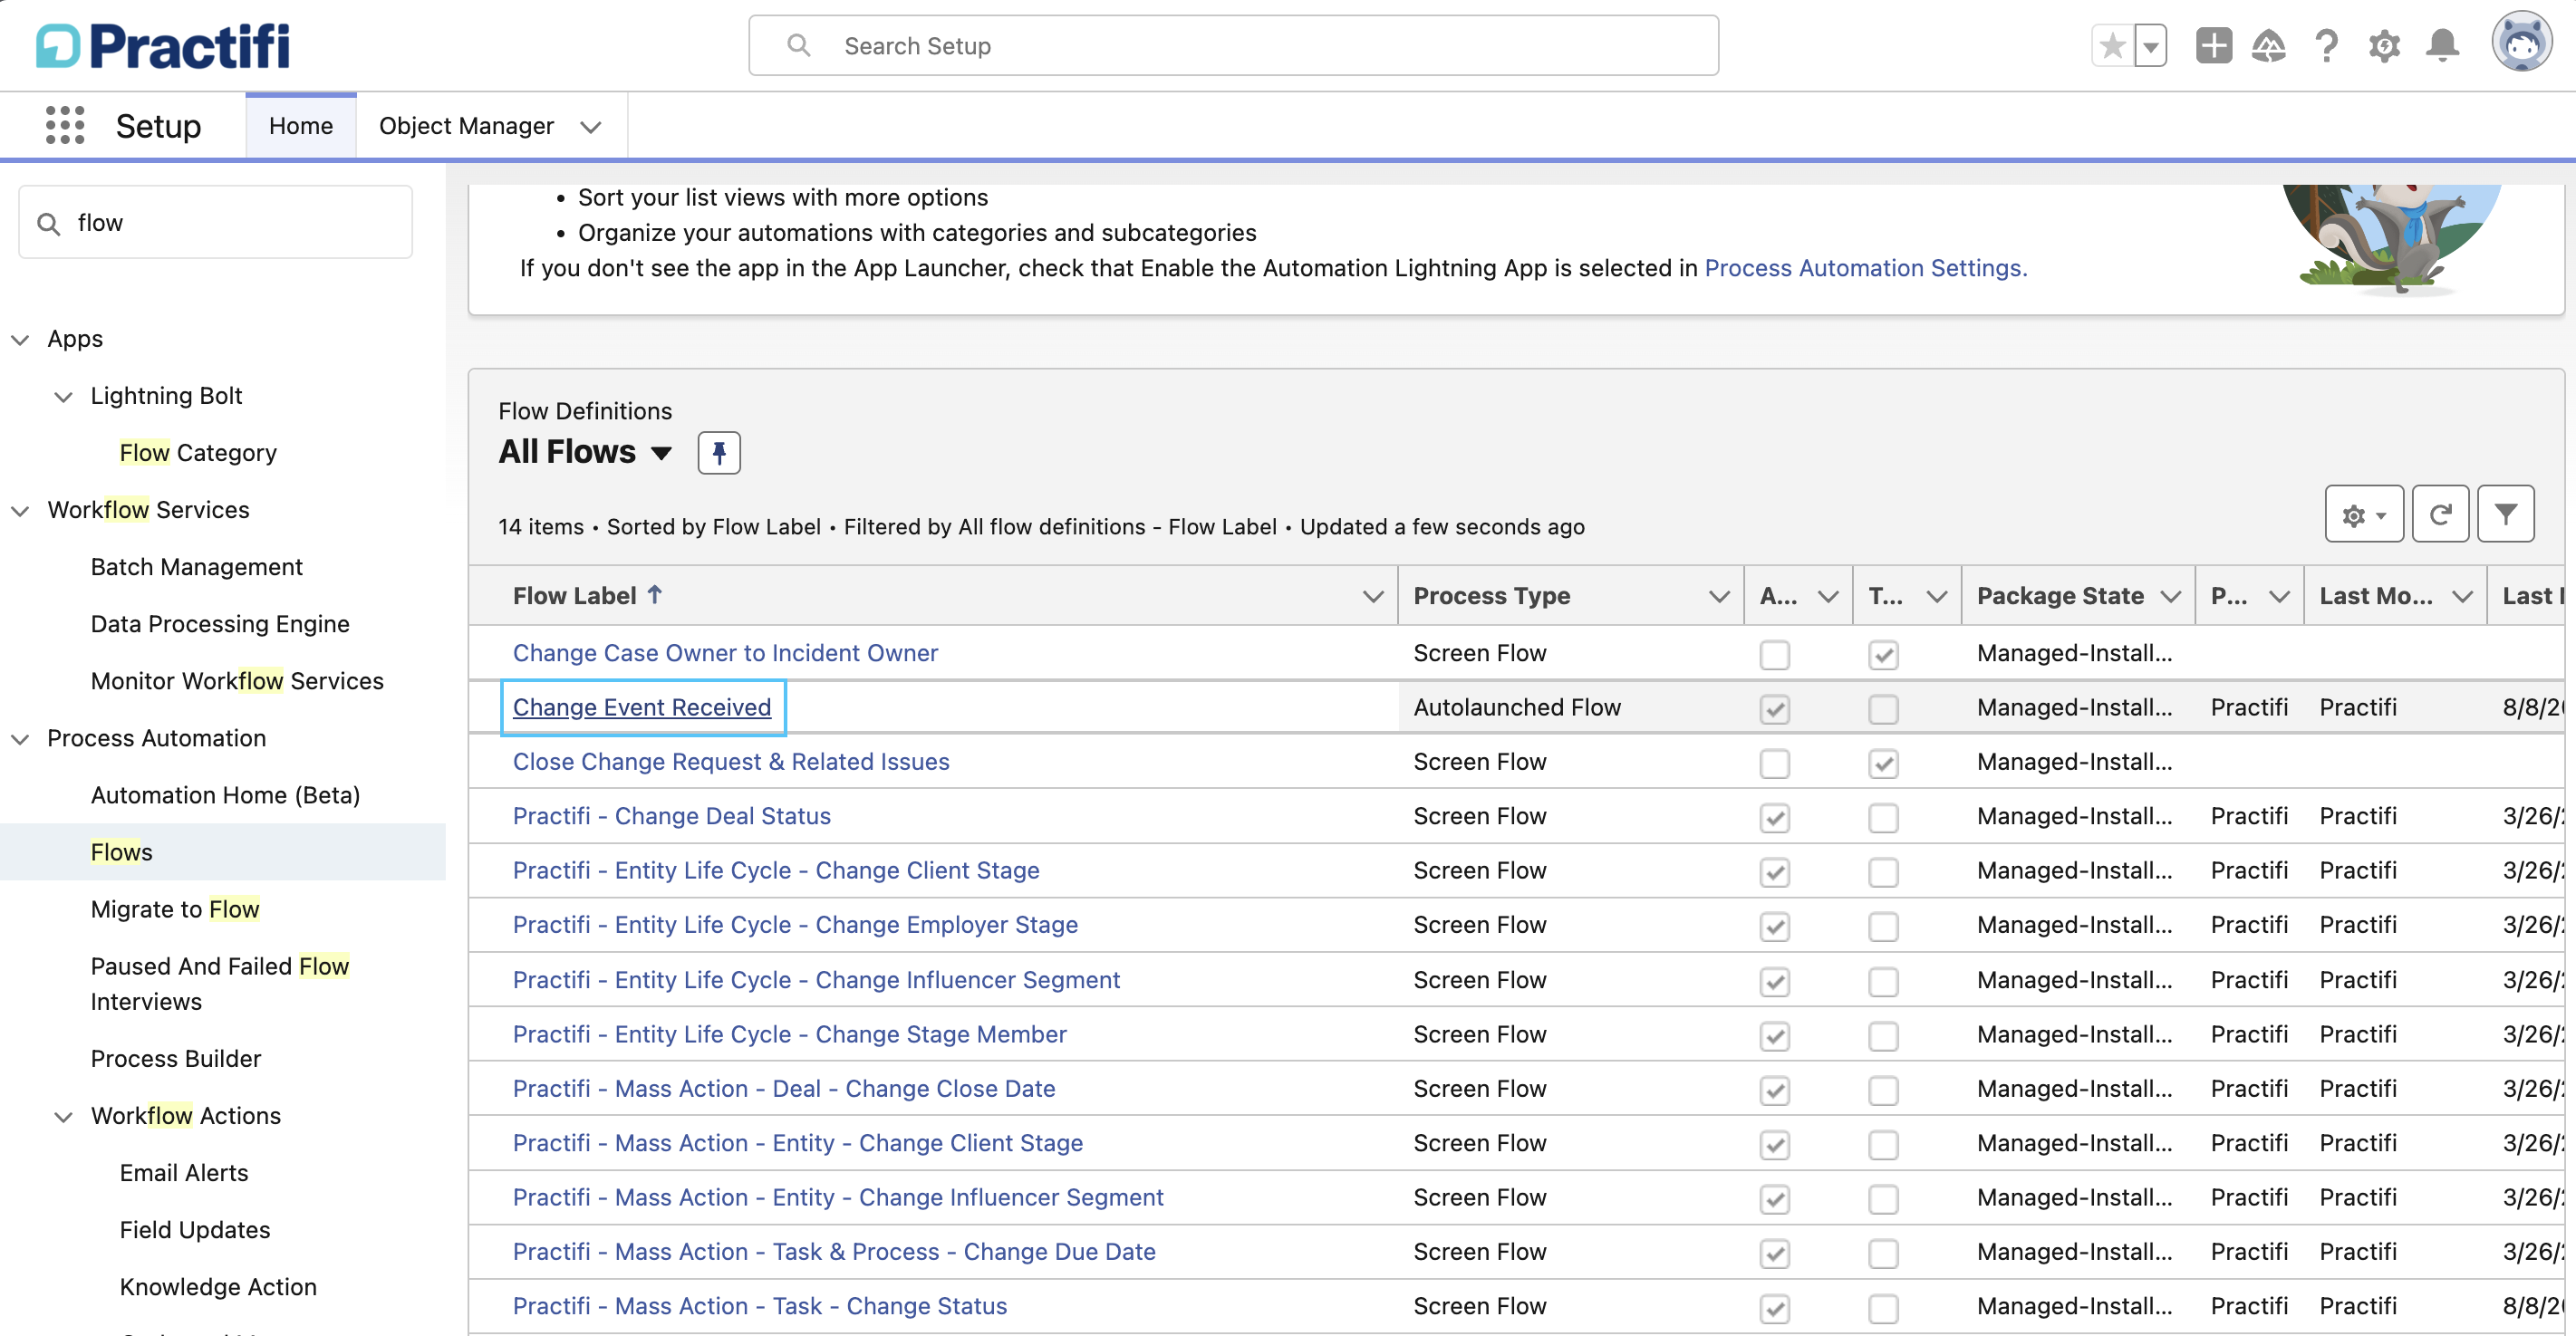
Task: Click the Help question mark icon
Action: pyautogui.click(x=2326, y=46)
